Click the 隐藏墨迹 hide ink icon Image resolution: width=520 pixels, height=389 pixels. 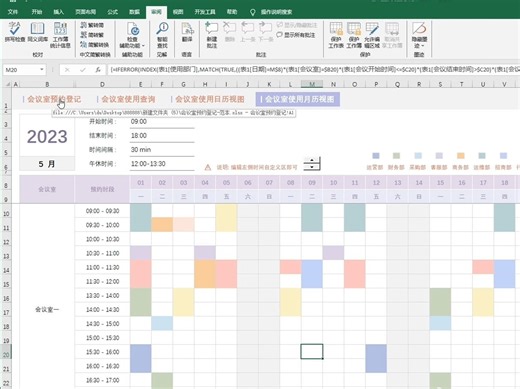click(x=419, y=28)
